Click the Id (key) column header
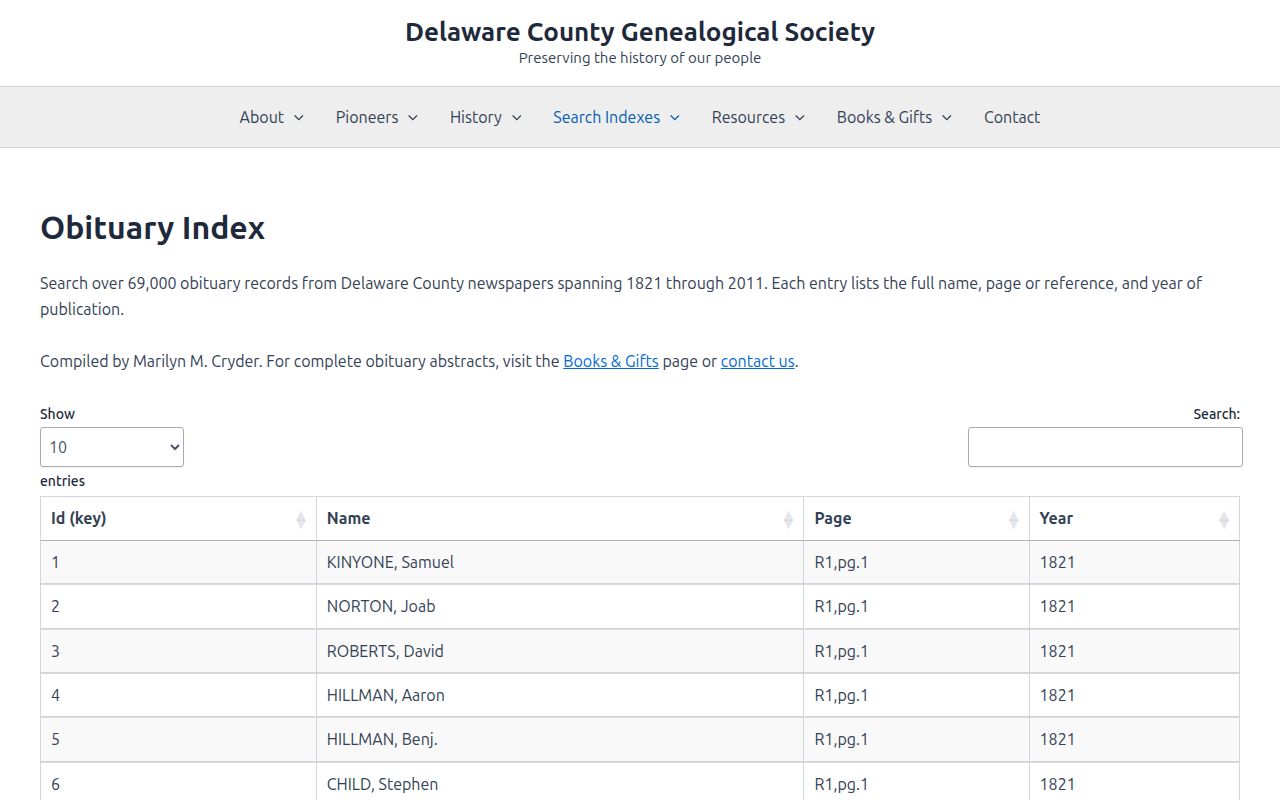This screenshot has width=1280, height=800. tap(178, 519)
